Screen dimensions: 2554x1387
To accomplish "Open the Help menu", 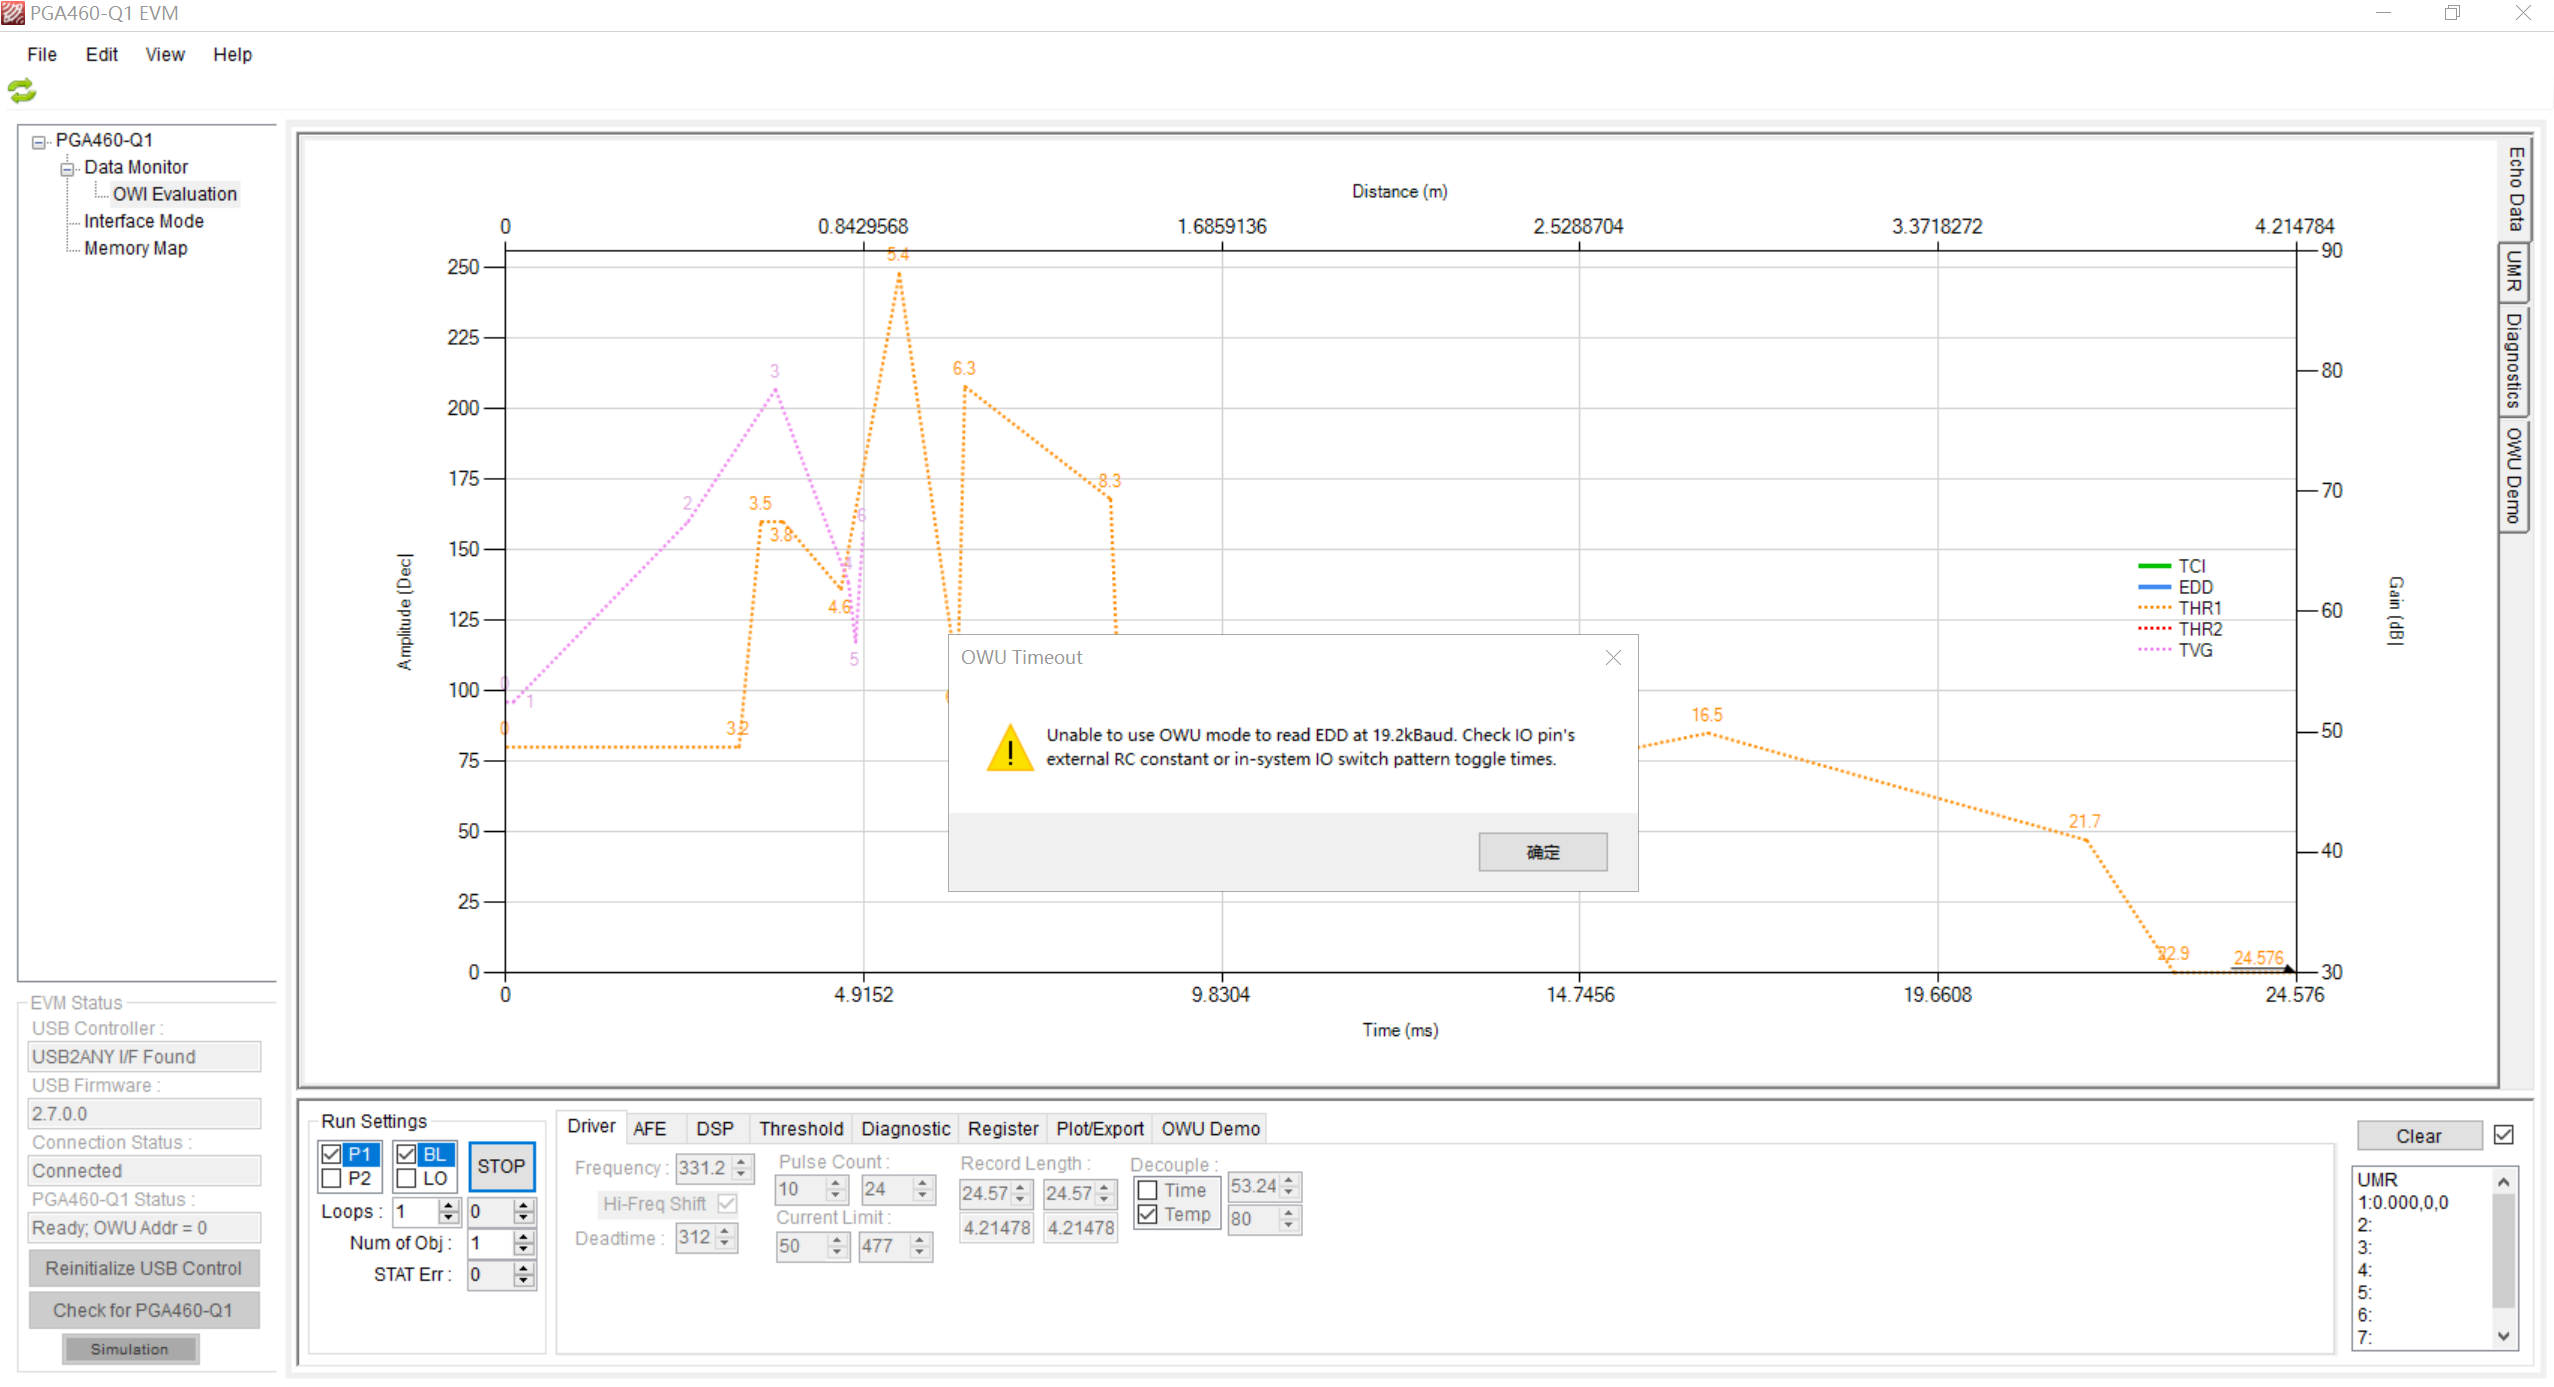I will click(232, 54).
